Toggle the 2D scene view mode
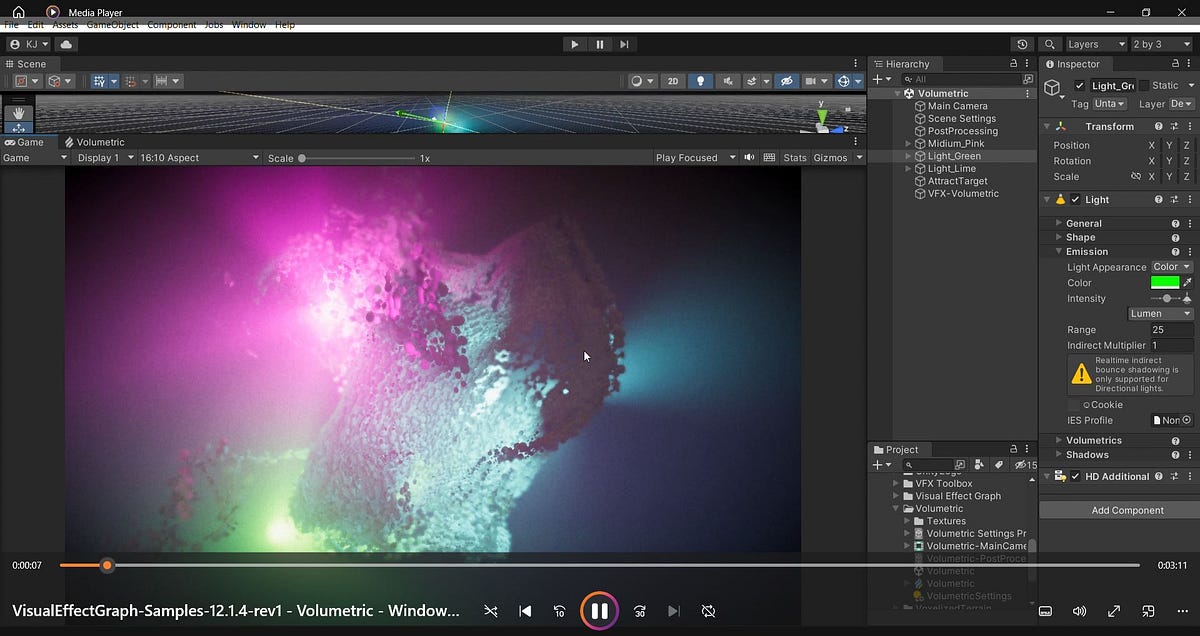Image resolution: width=1200 pixels, height=636 pixels. coord(674,81)
